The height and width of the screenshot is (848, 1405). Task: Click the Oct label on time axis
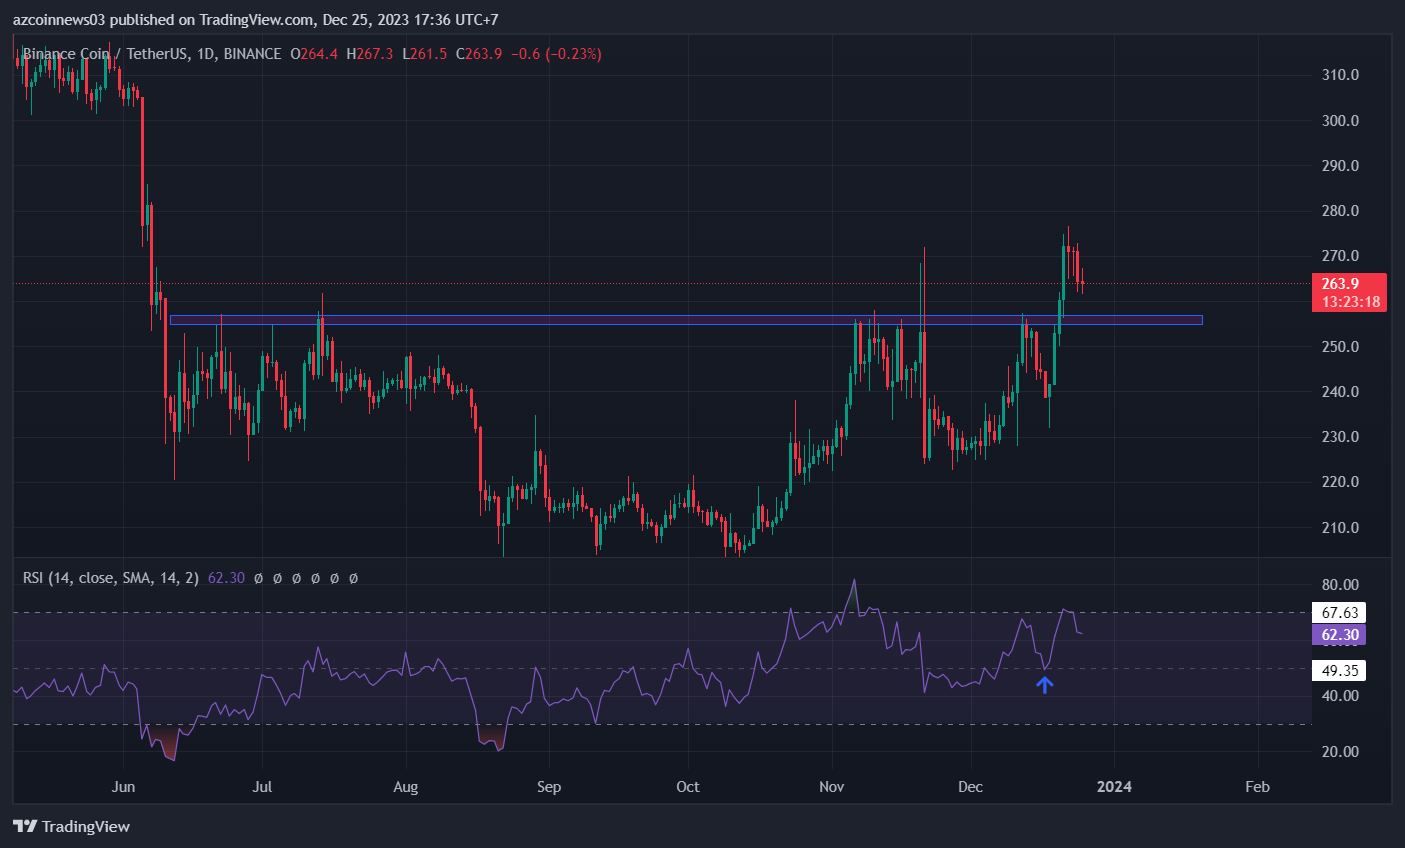click(688, 787)
